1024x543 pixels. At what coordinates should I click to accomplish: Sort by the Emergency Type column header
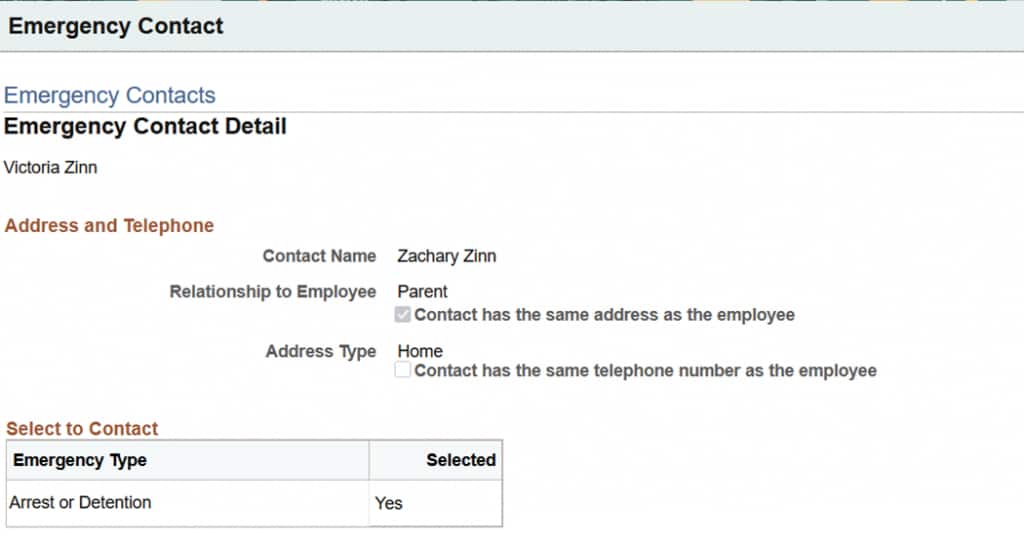(80, 460)
